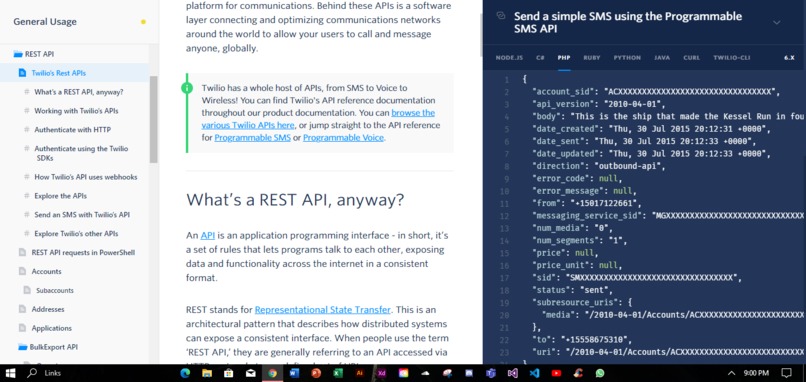Open the 6.X SDK version dropdown
Screen dimensions: 806x382
(x=789, y=58)
